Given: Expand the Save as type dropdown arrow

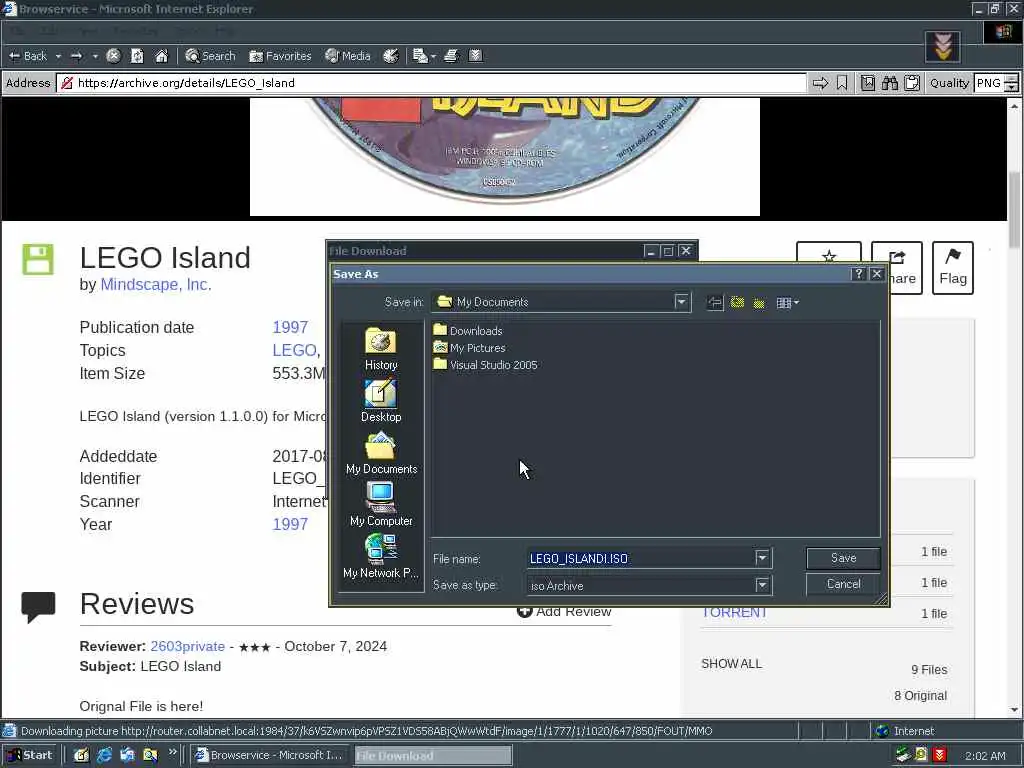Looking at the screenshot, I should [762, 585].
